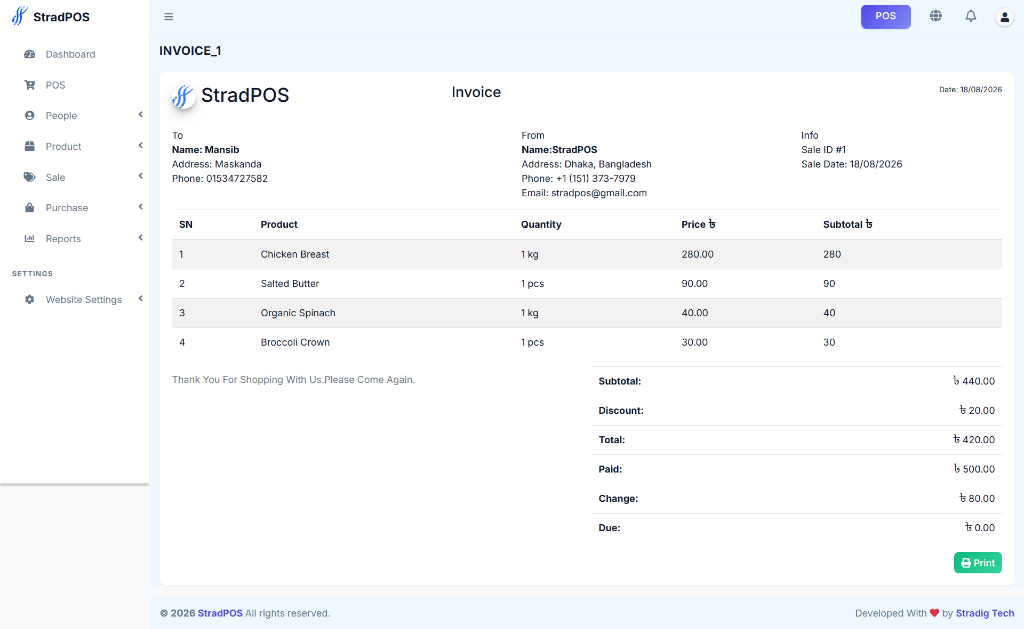Click the Organic Spinach product cell
The image size is (1024, 629).
[298, 313]
